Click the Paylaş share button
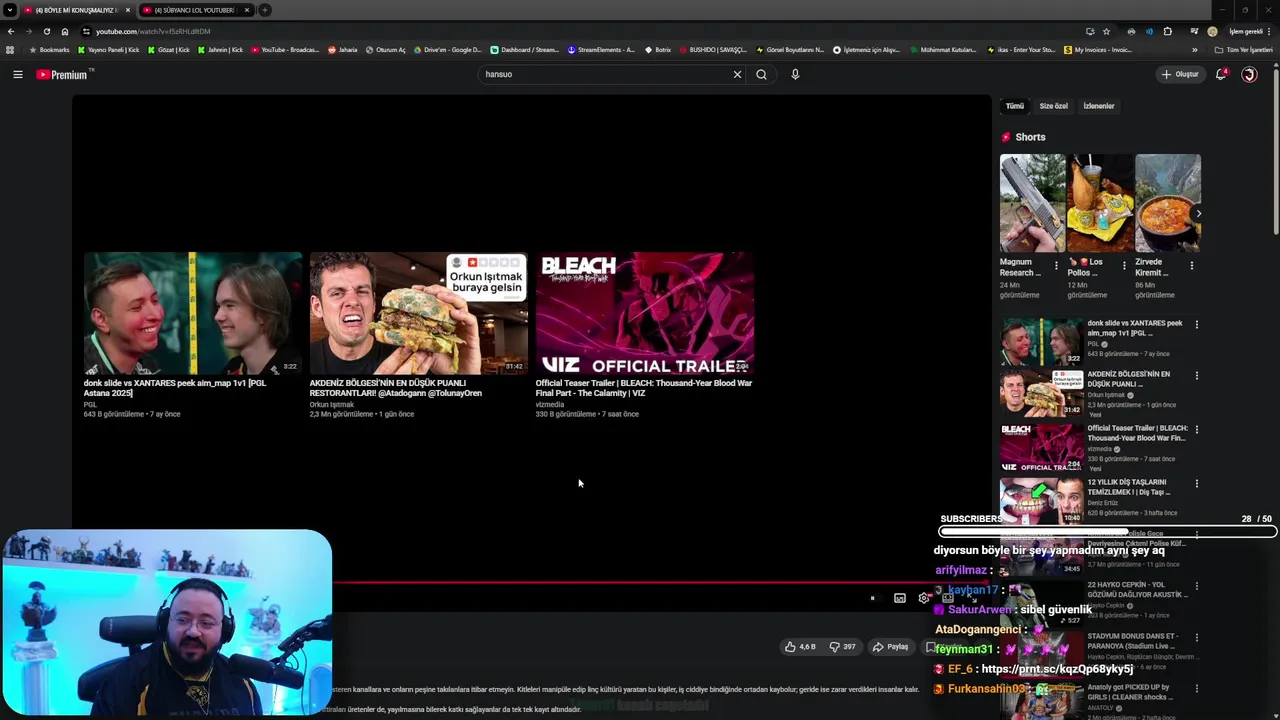1280x720 pixels. [890, 646]
